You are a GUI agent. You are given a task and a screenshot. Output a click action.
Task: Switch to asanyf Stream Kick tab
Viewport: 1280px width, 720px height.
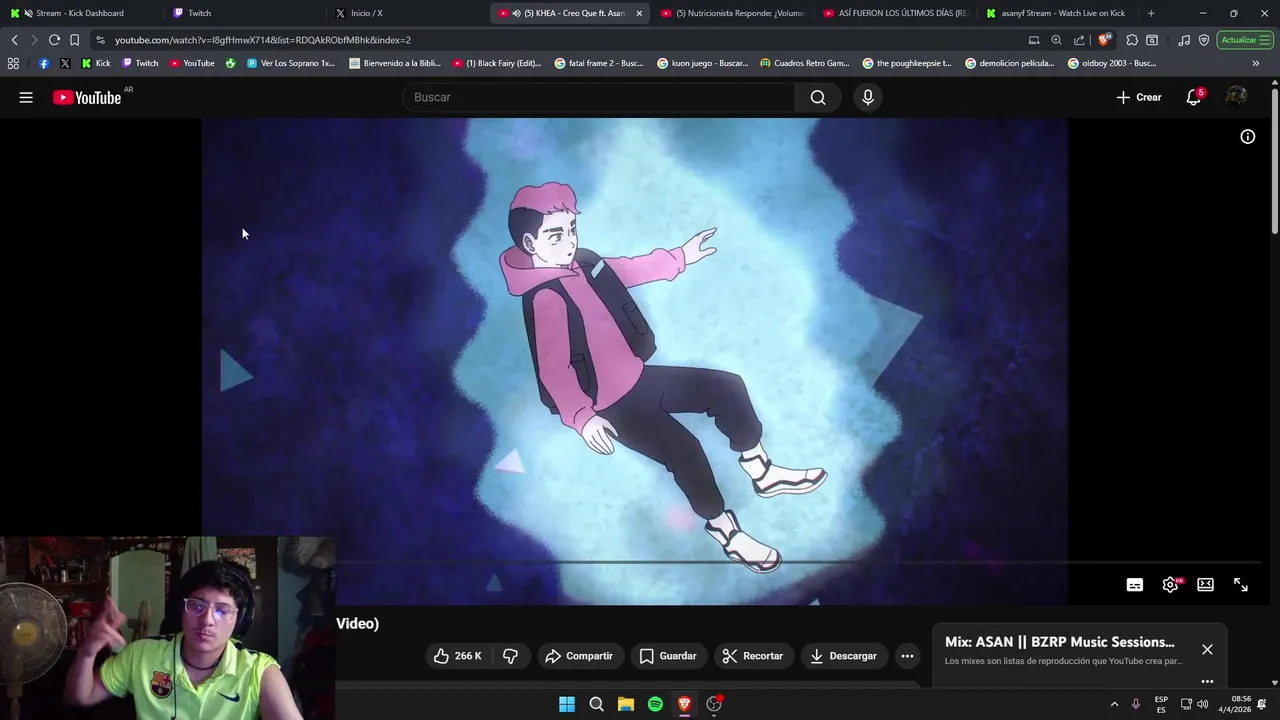1058,13
